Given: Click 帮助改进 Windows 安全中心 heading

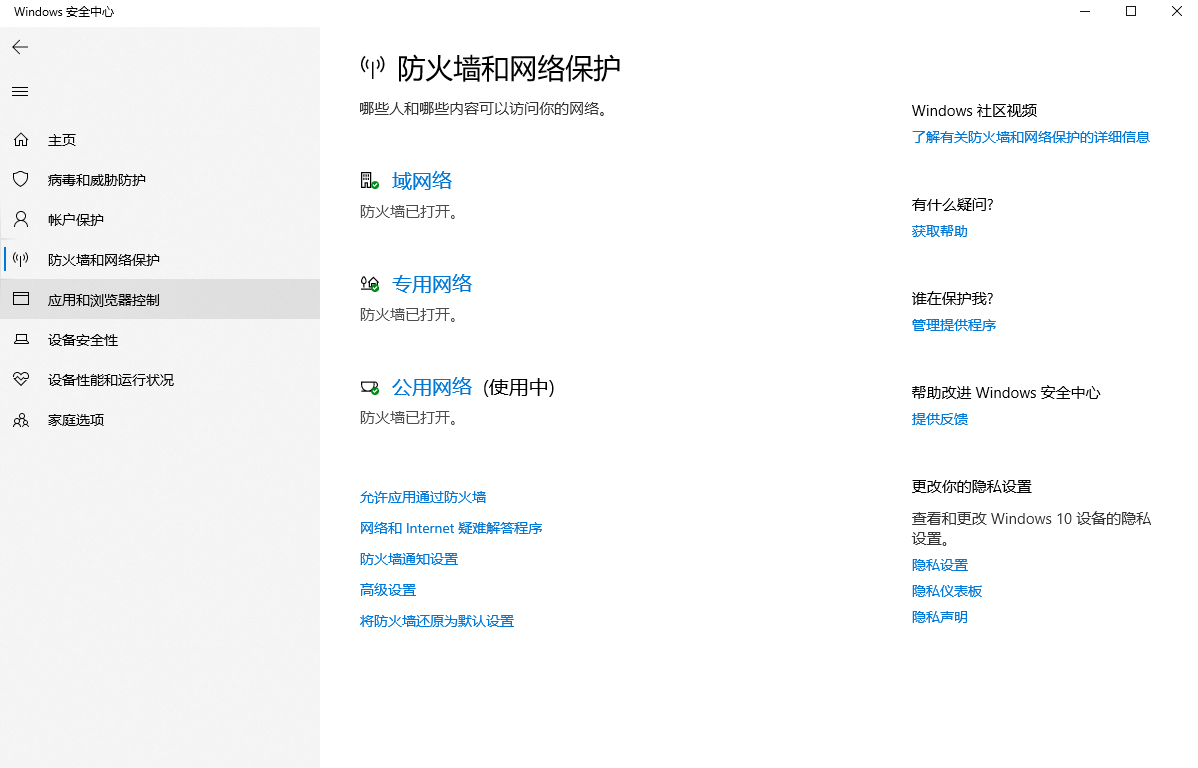Looking at the screenshot, I should (1005, 393).
